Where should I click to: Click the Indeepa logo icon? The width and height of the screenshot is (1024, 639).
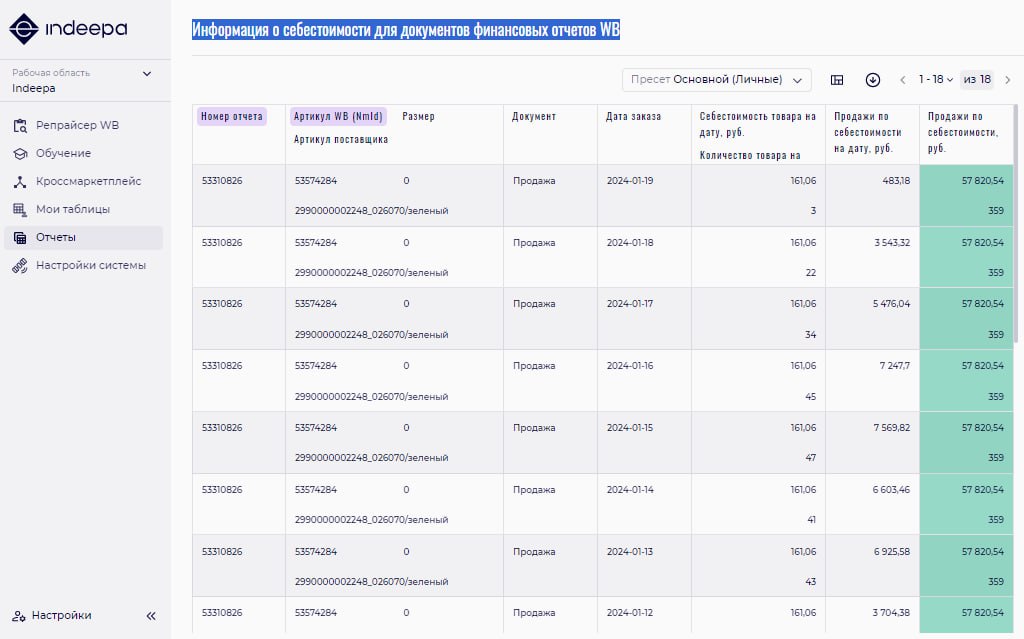point(24,29)
